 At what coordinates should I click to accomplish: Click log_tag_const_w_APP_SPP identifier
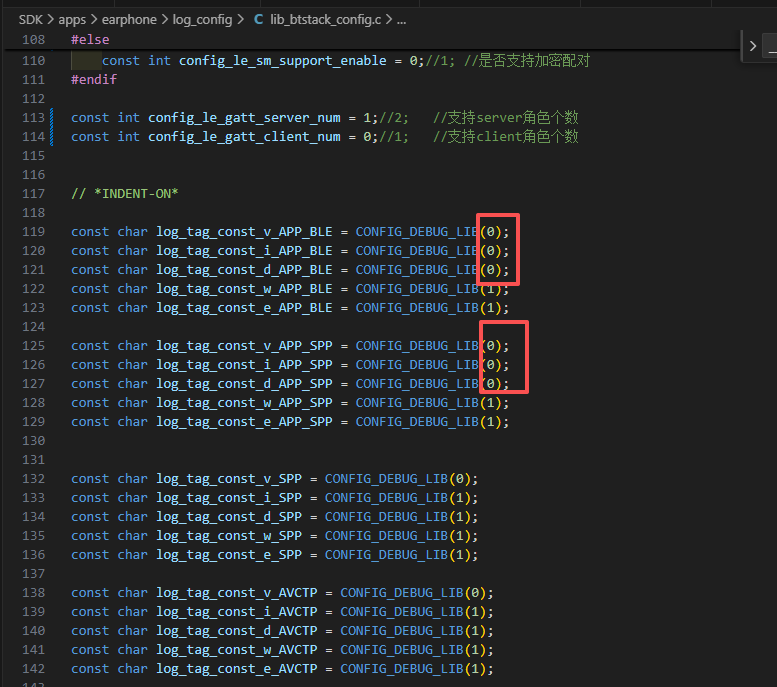[244, 403]
